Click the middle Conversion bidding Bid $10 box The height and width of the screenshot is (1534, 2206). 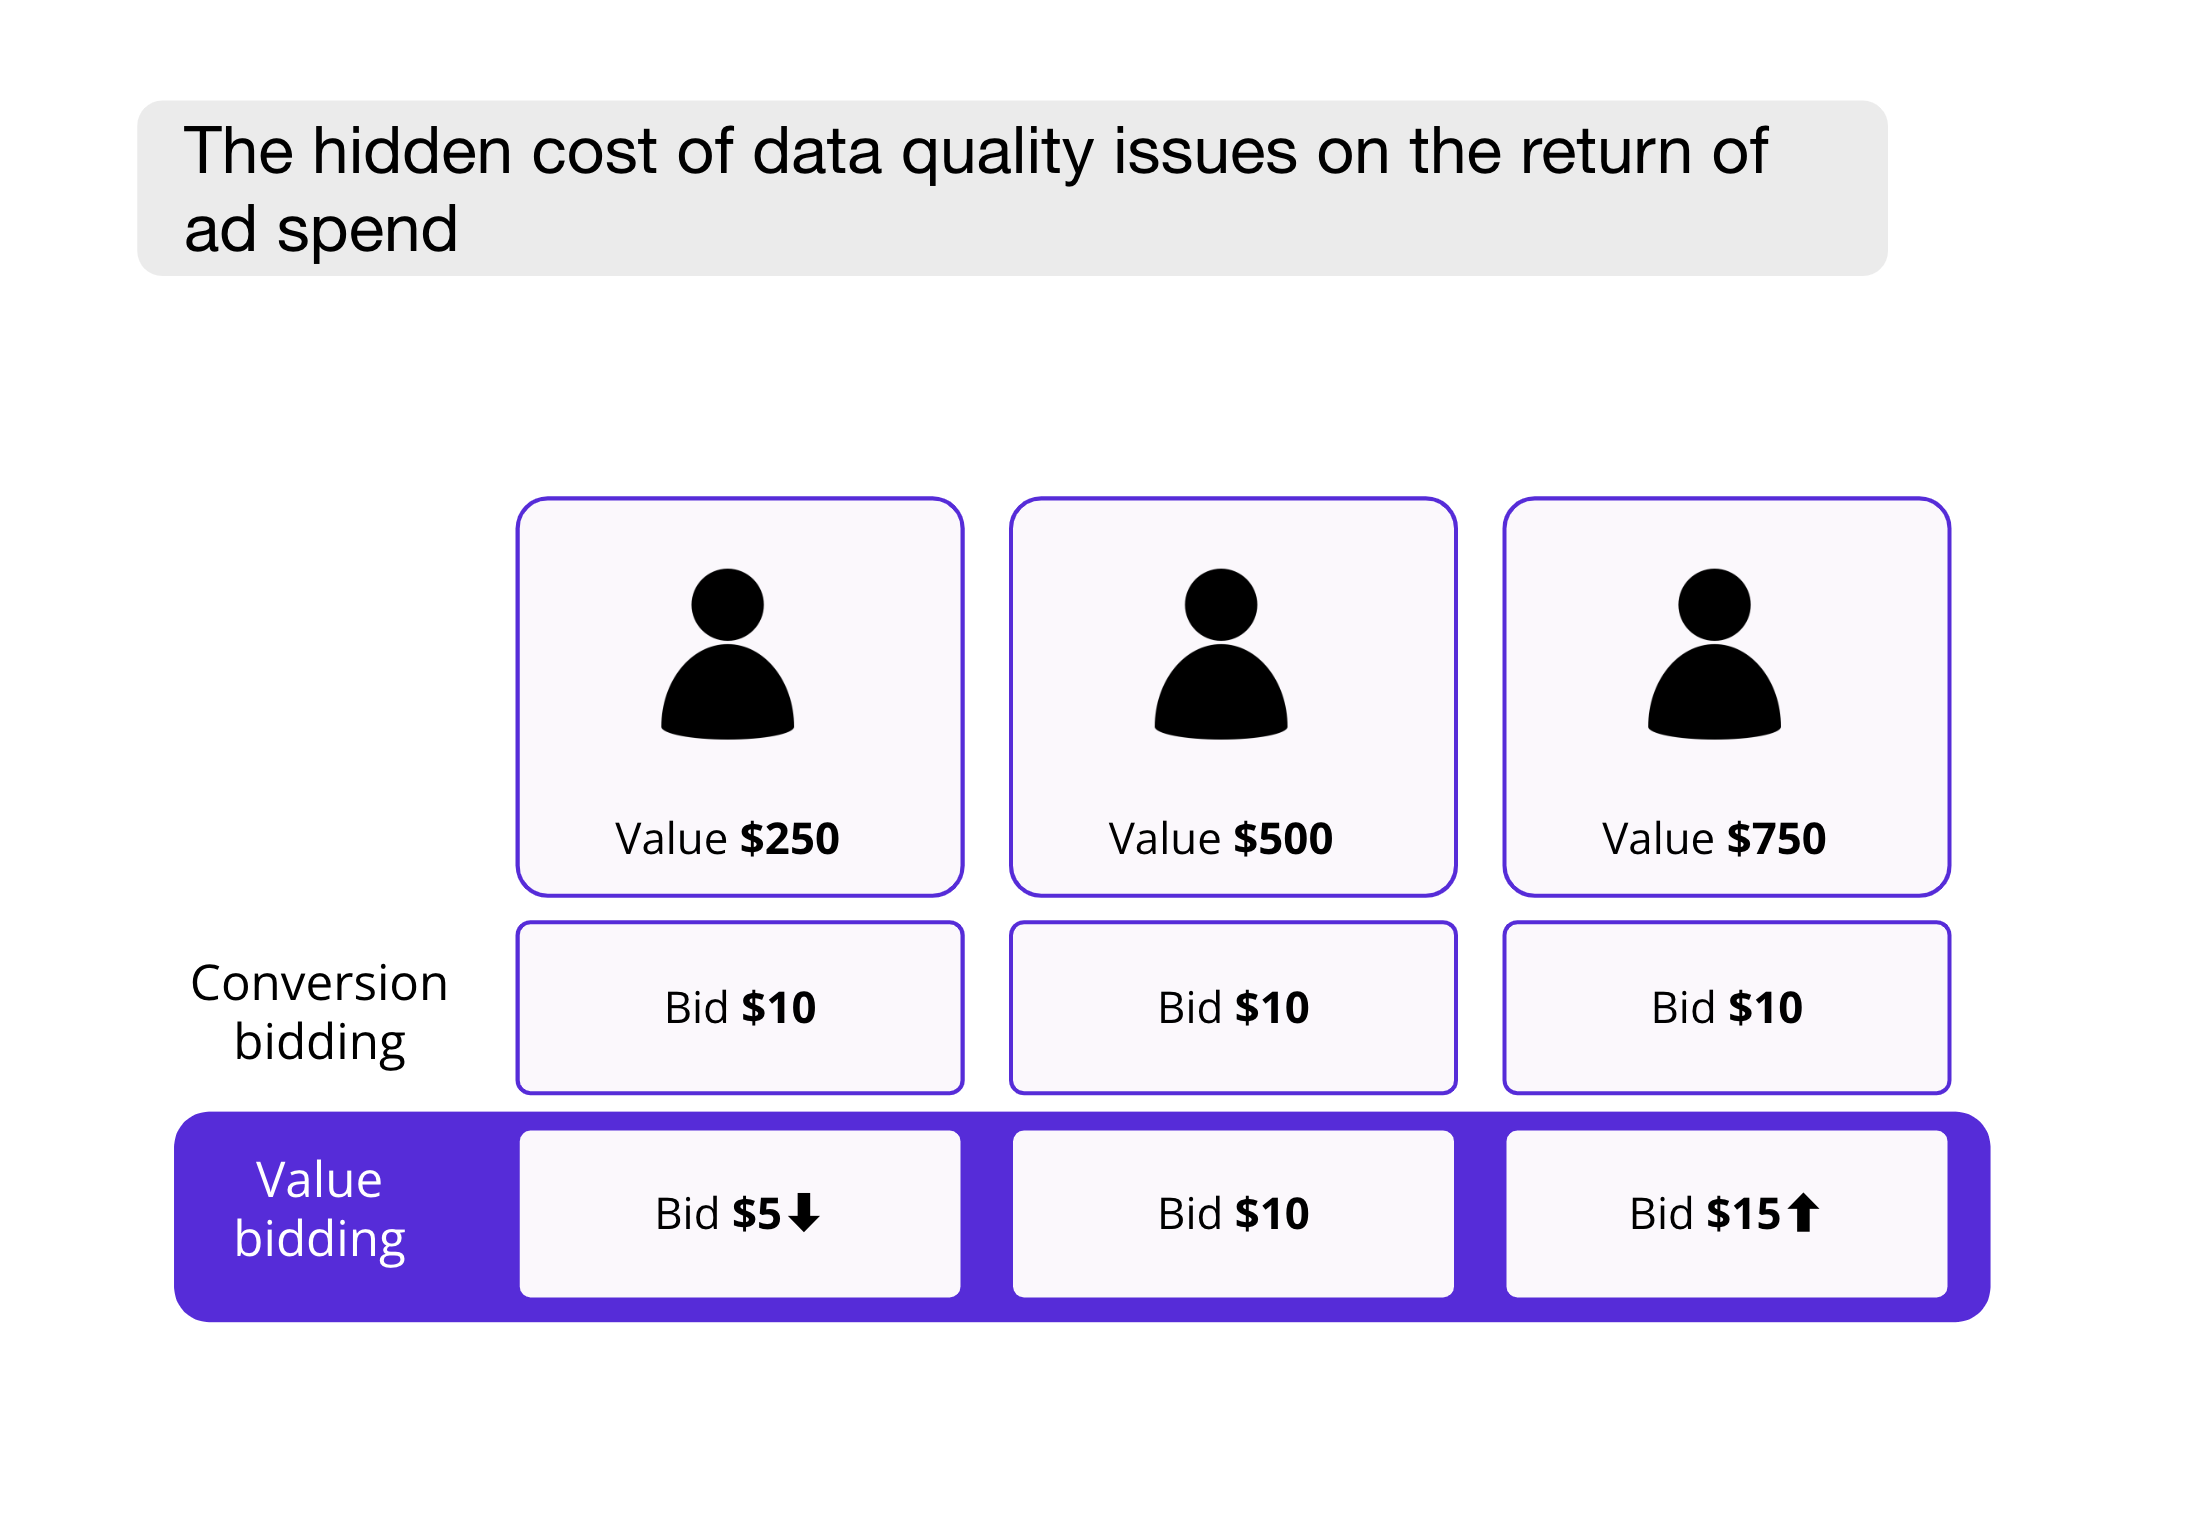(x=1233, y=1007)
